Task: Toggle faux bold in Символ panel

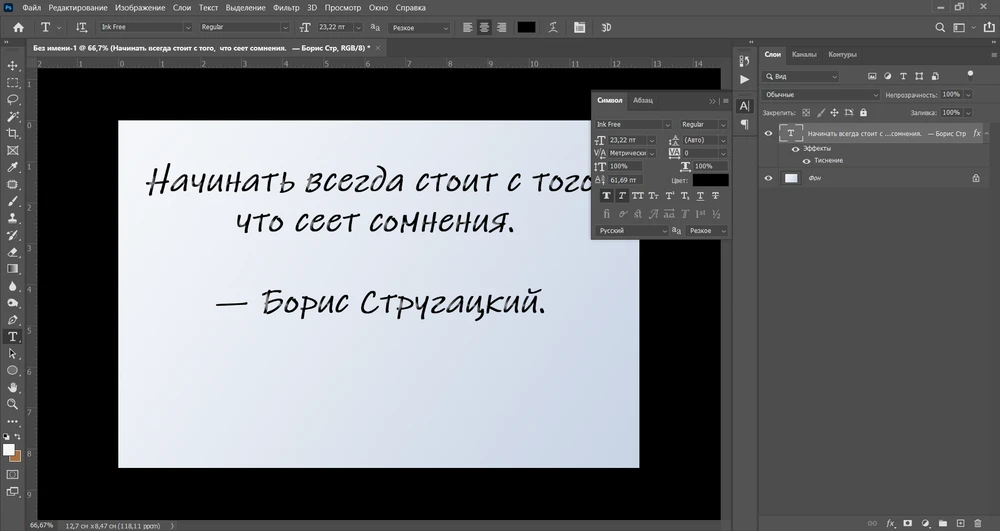Action: coord(606,196)
